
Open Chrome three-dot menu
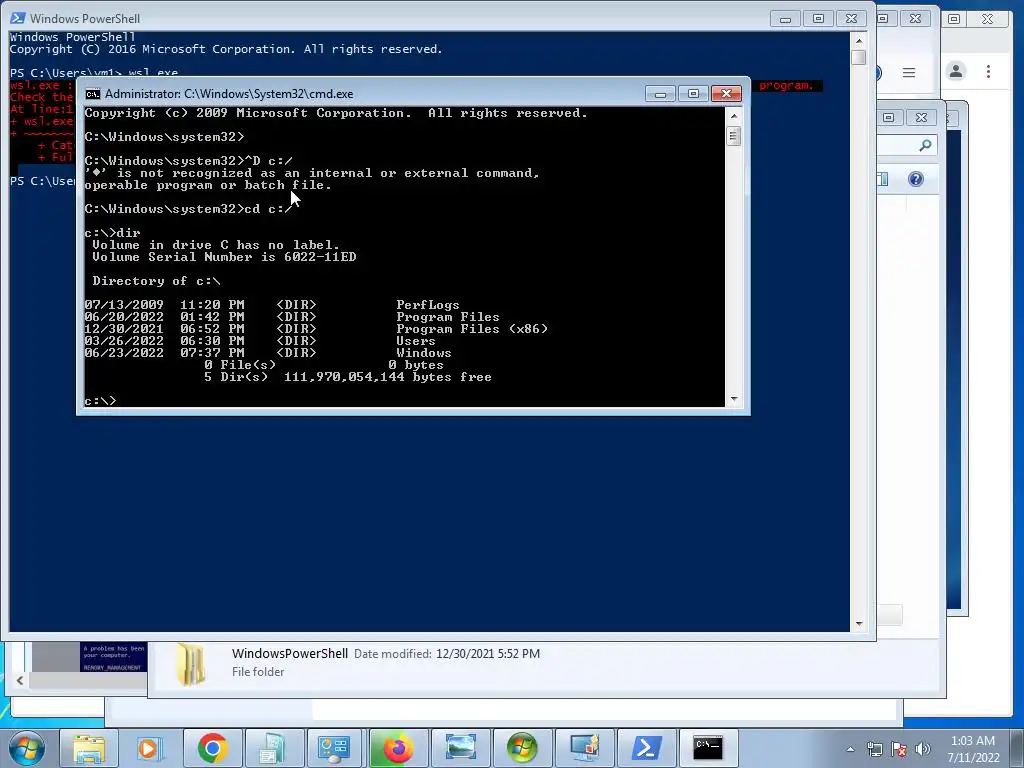989,71
